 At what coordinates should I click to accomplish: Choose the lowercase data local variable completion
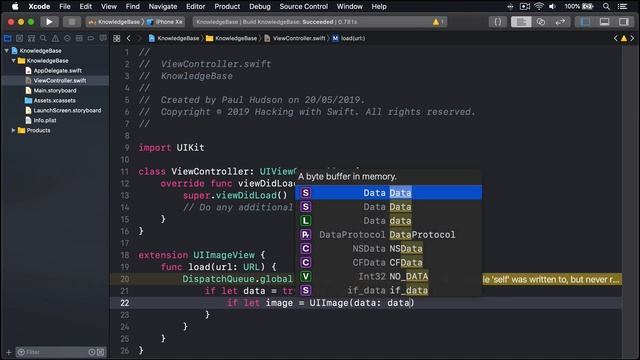pos(389,221)
